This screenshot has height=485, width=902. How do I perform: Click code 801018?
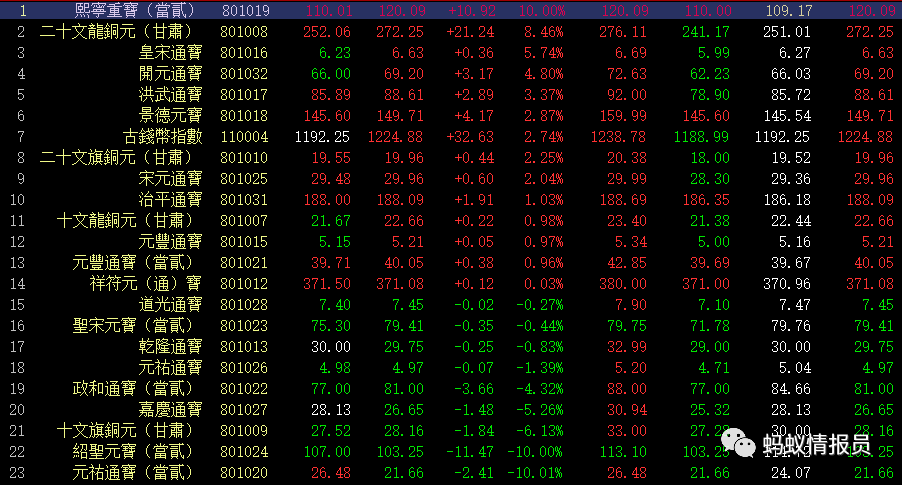tap(244, 116)
